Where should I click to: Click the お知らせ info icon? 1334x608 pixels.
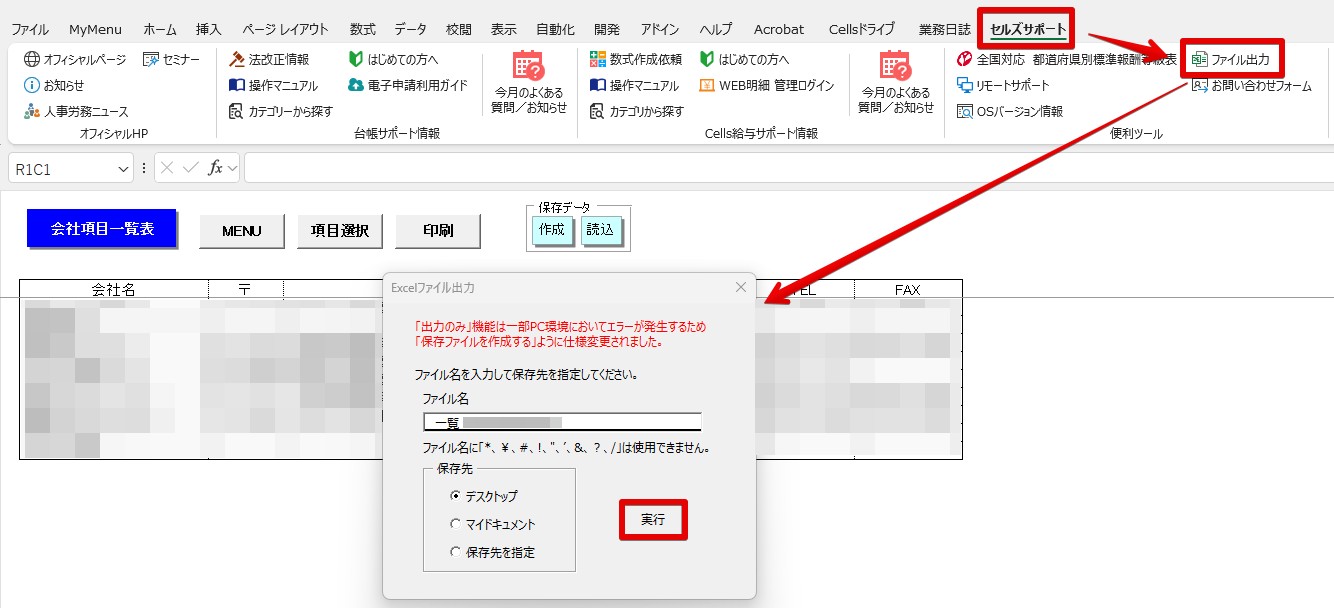coord(32,86)
